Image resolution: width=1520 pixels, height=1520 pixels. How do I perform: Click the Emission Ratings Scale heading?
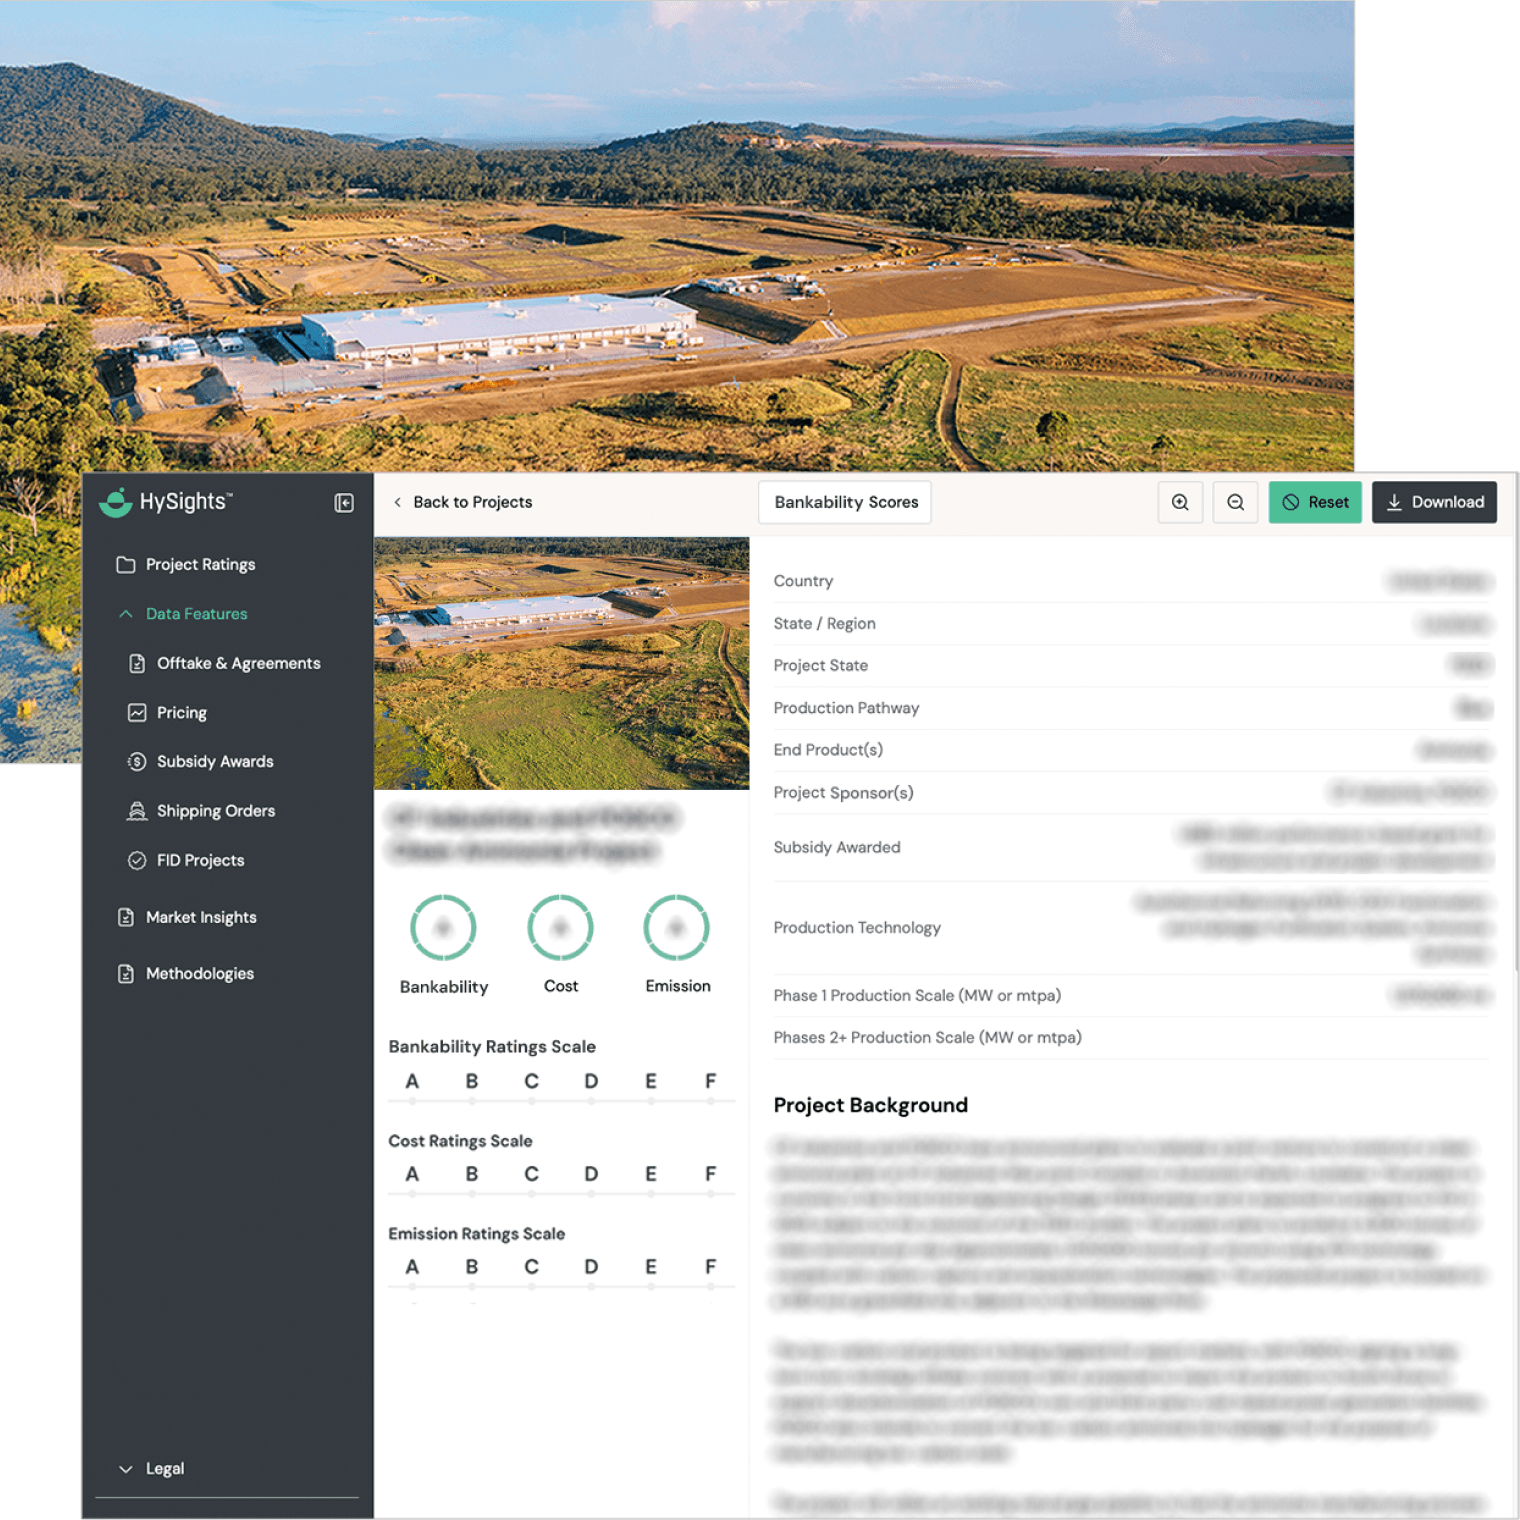[x=476, y=1234]
